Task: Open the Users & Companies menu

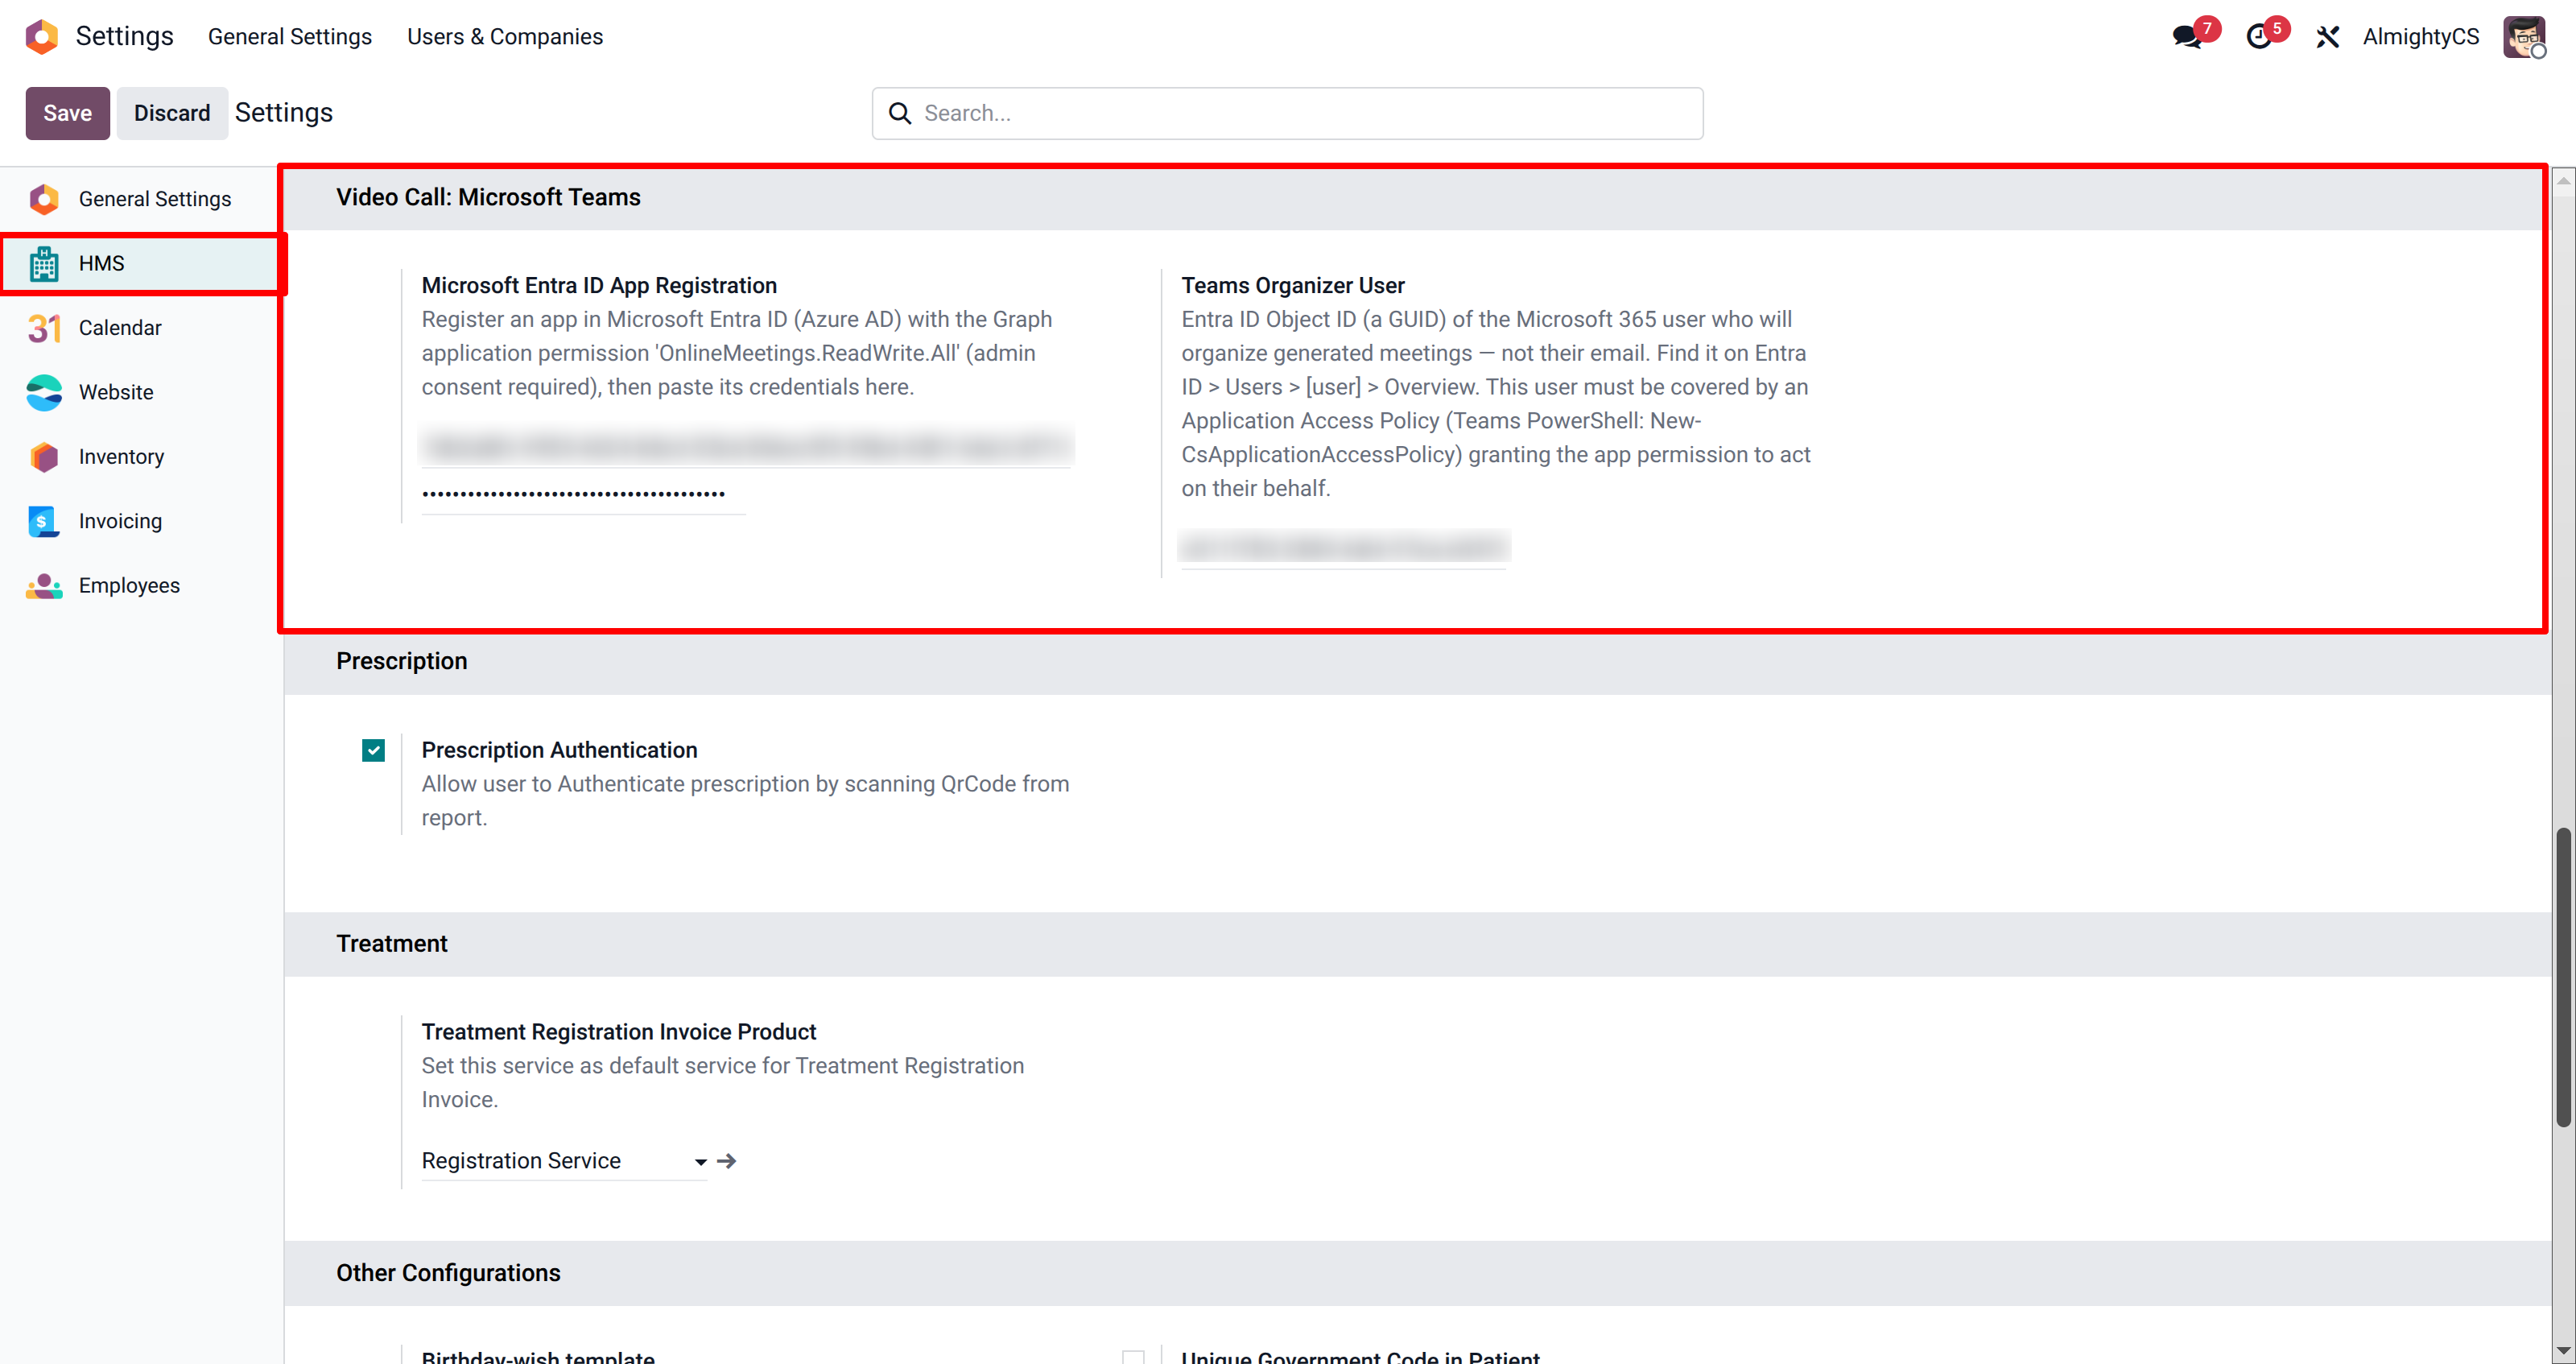Action: point(505,37)
